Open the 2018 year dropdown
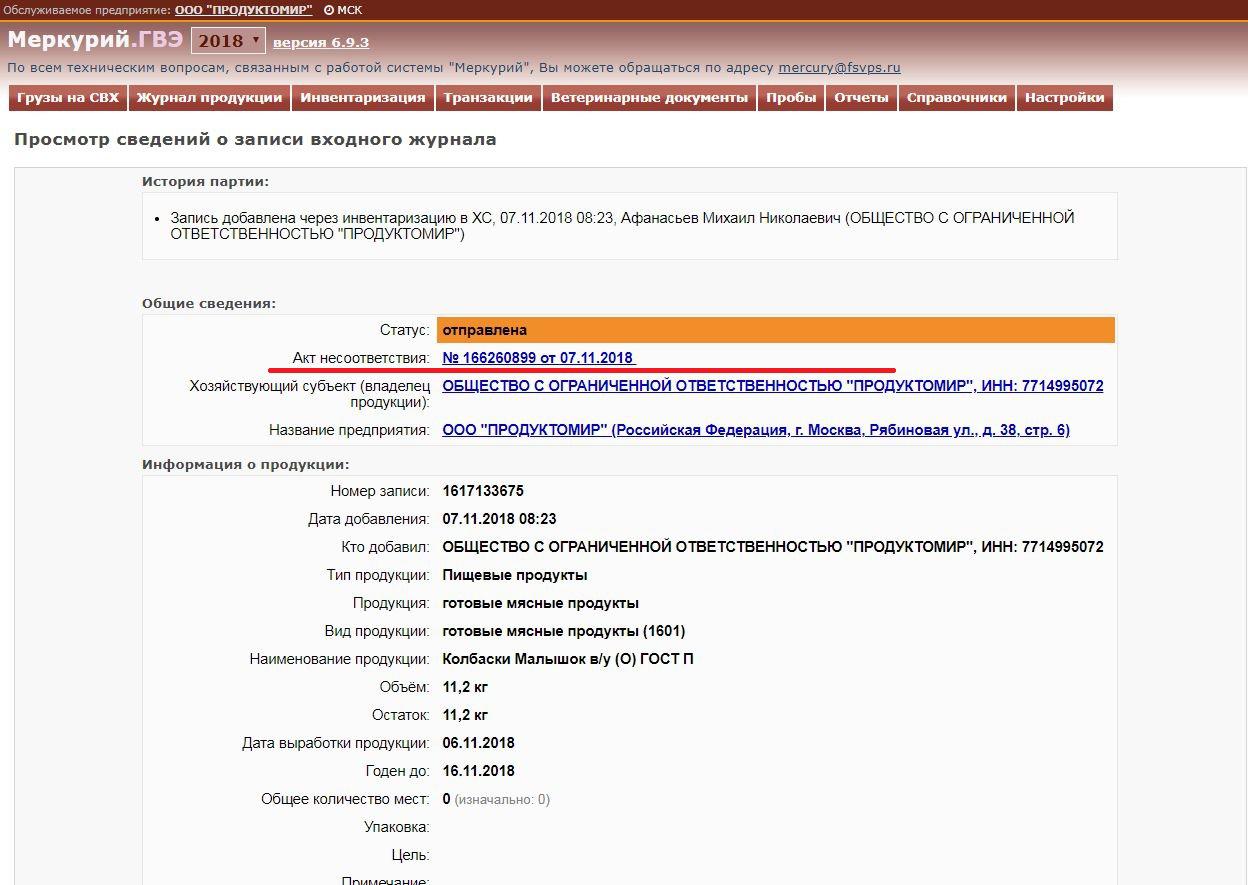1248x885 pixels. pyautogui.click(x=228, y=41)
